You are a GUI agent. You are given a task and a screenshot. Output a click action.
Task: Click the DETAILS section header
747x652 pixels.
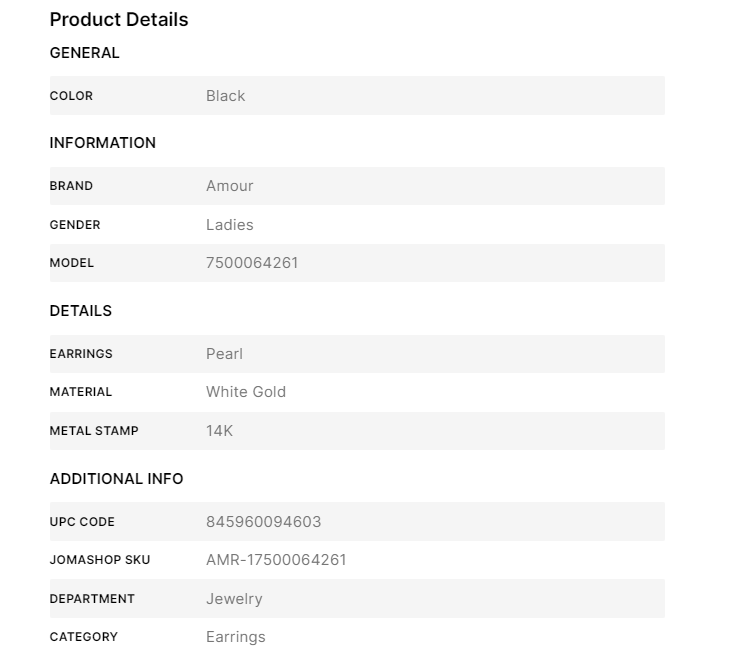pos(80,311)
